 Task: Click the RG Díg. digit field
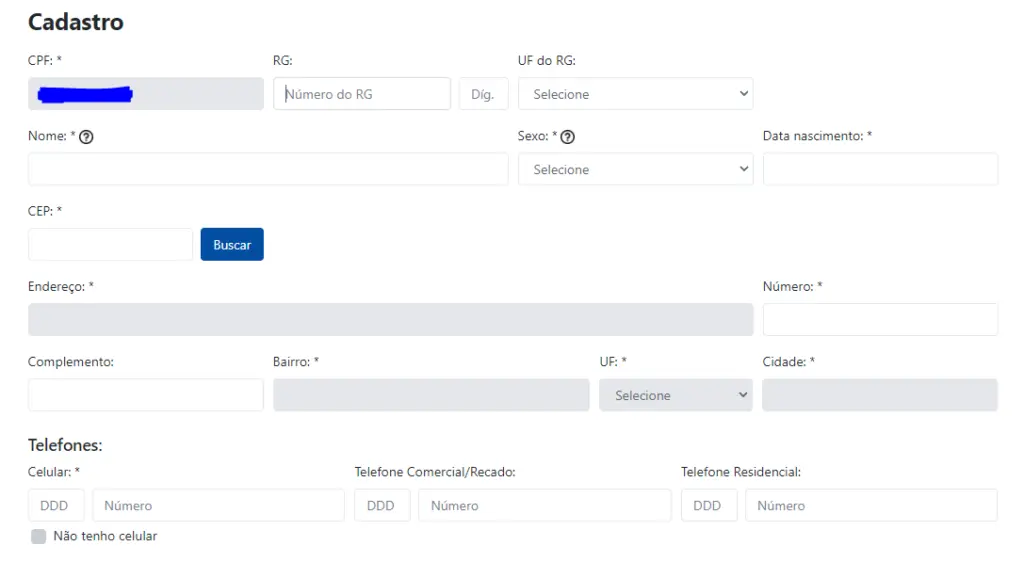tap(483, 94)
